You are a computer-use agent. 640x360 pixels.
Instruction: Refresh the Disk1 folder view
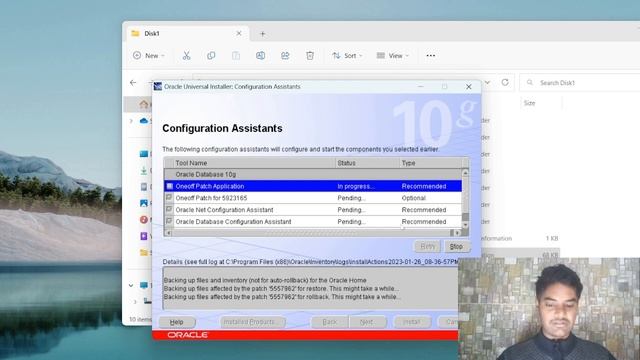click(x=505, y=82)
